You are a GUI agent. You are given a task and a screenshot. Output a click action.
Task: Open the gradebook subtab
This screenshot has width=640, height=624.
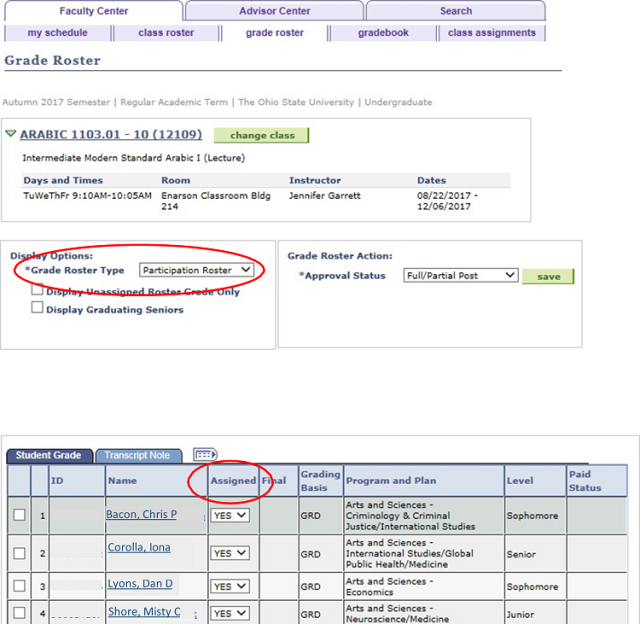tap(383, 33)
